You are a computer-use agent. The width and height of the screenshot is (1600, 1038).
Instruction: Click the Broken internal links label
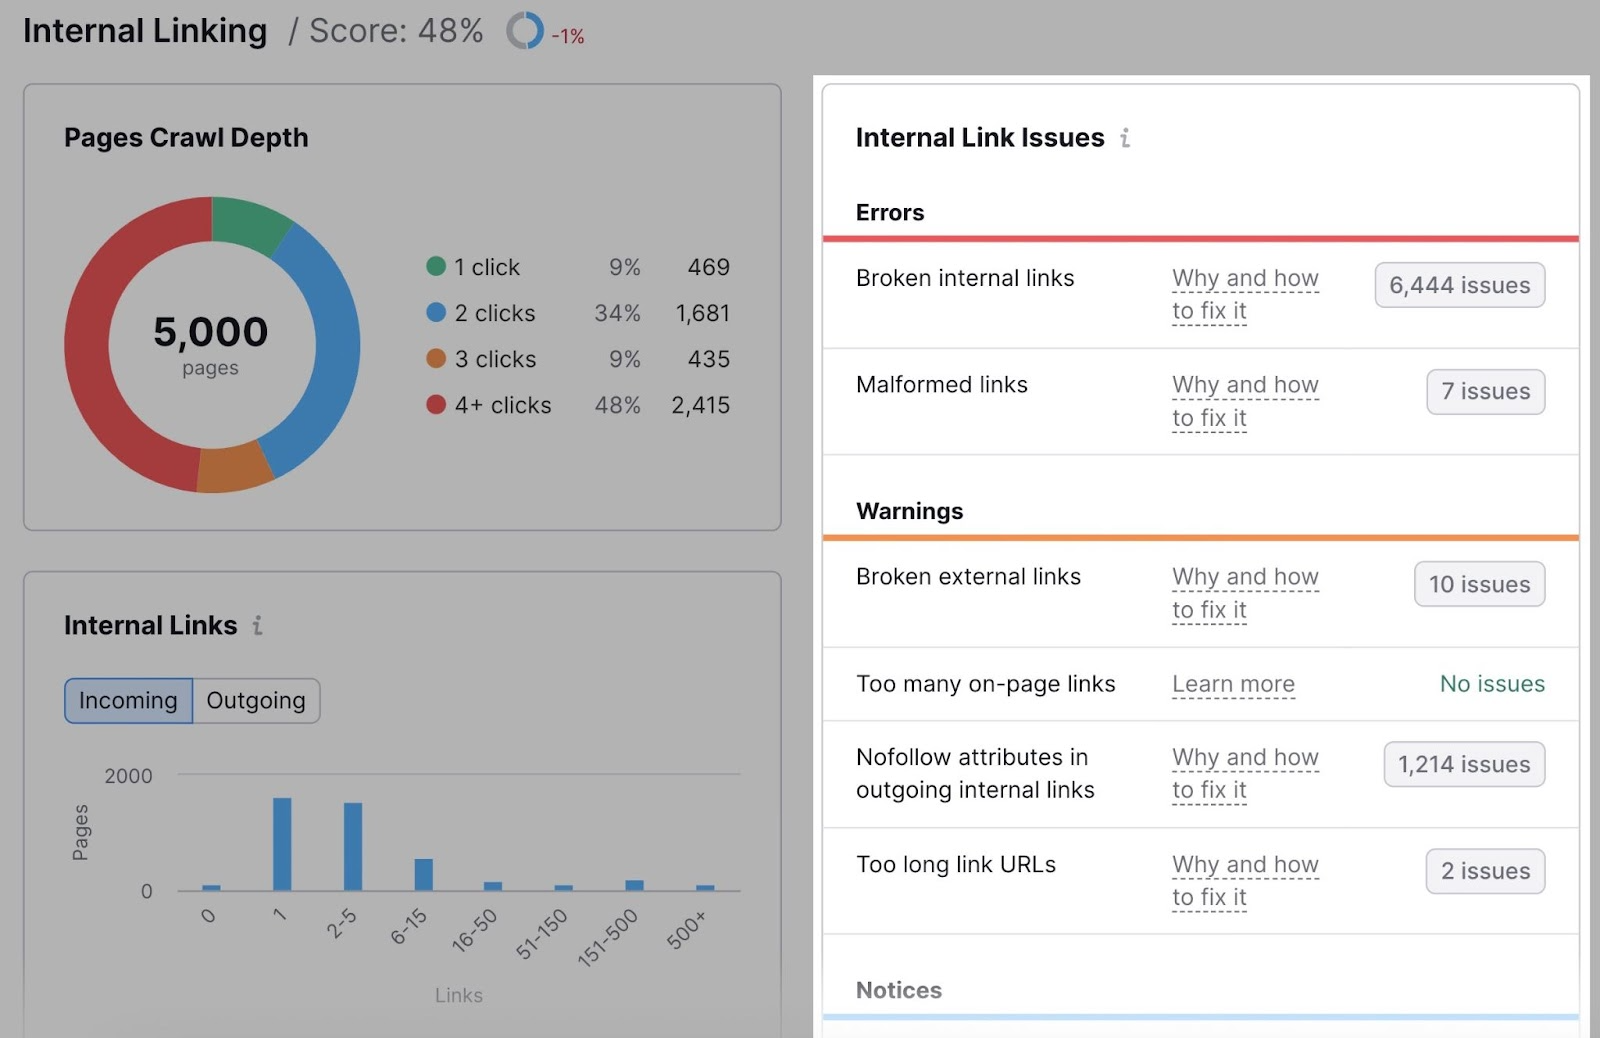pos(965,278)
